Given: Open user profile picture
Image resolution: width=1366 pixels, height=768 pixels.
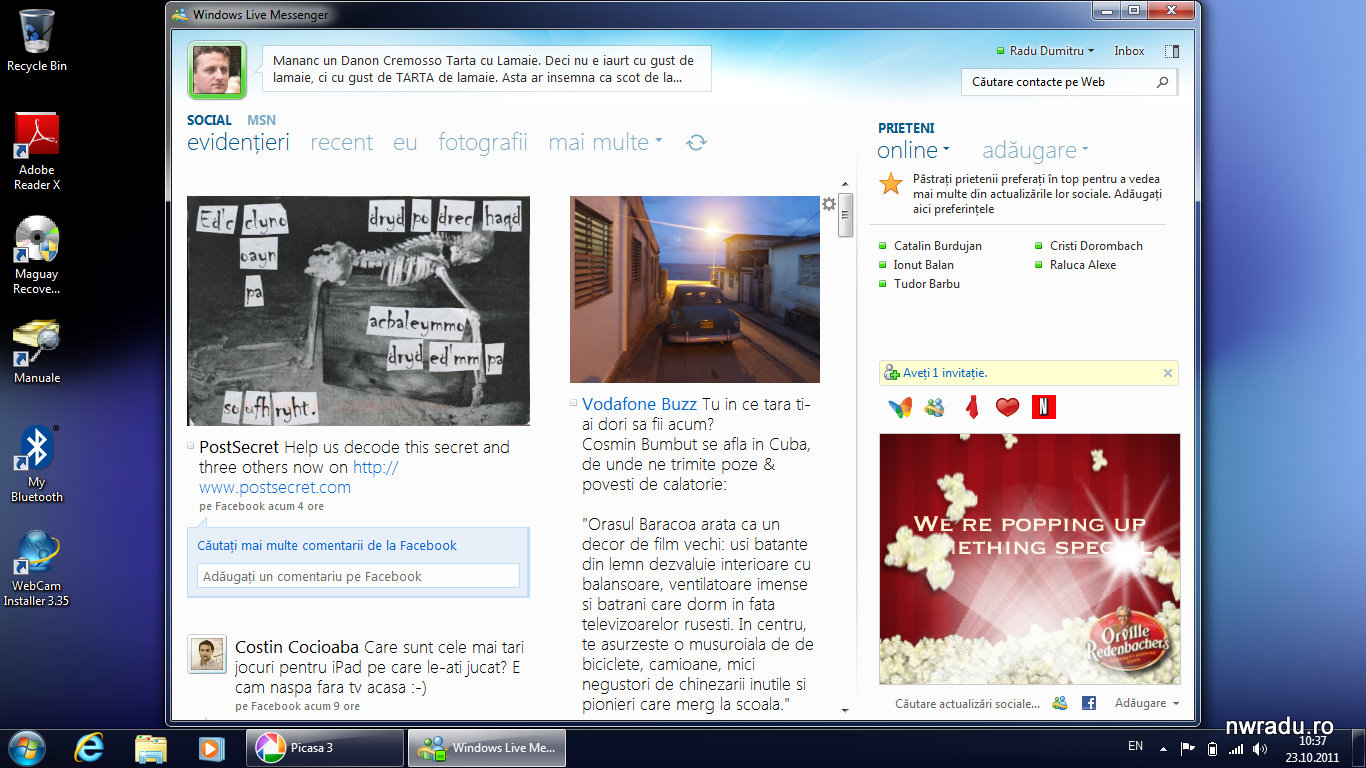Looking at the screenshot, I should [217, 70].
